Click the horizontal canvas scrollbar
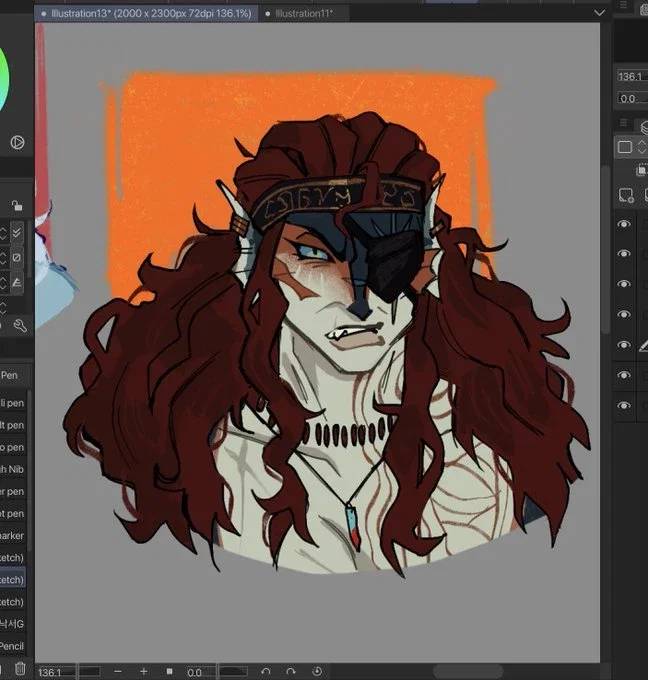Screen dimensions: 648x680 coord(468,671)
